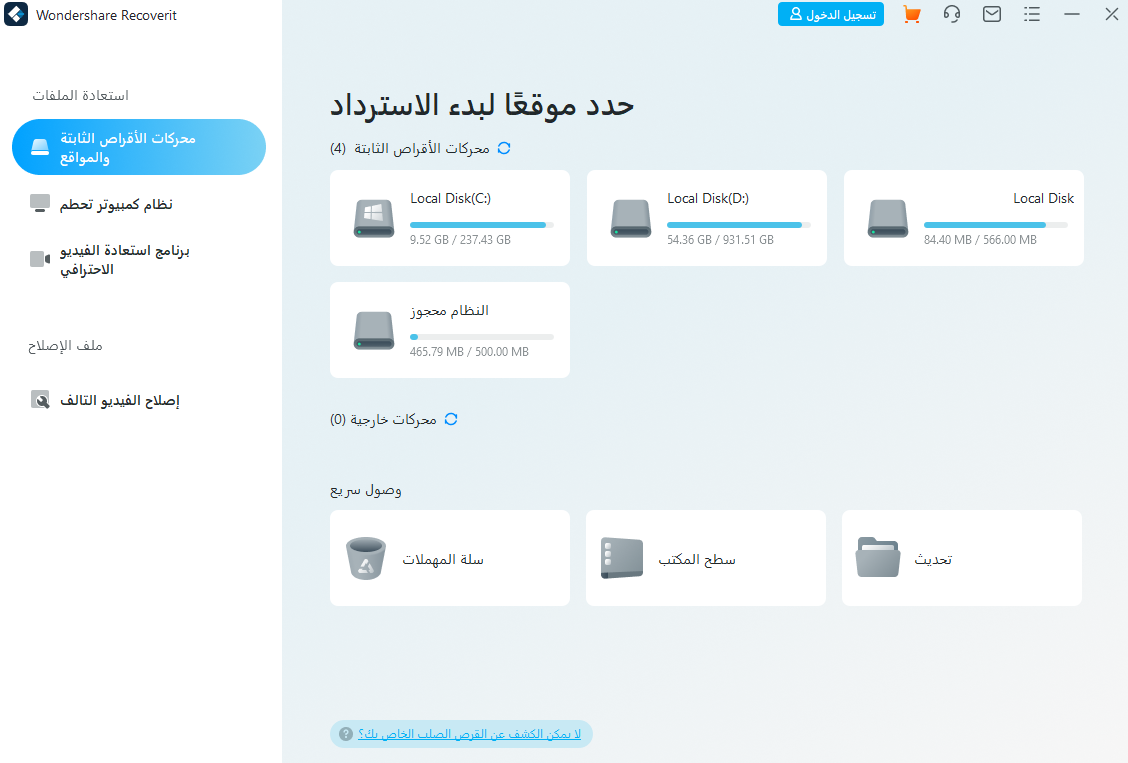This screenshot has width=1128, height=763.
Task: Choose the 566 MB Local Disk card
Action: click(963, 218)
